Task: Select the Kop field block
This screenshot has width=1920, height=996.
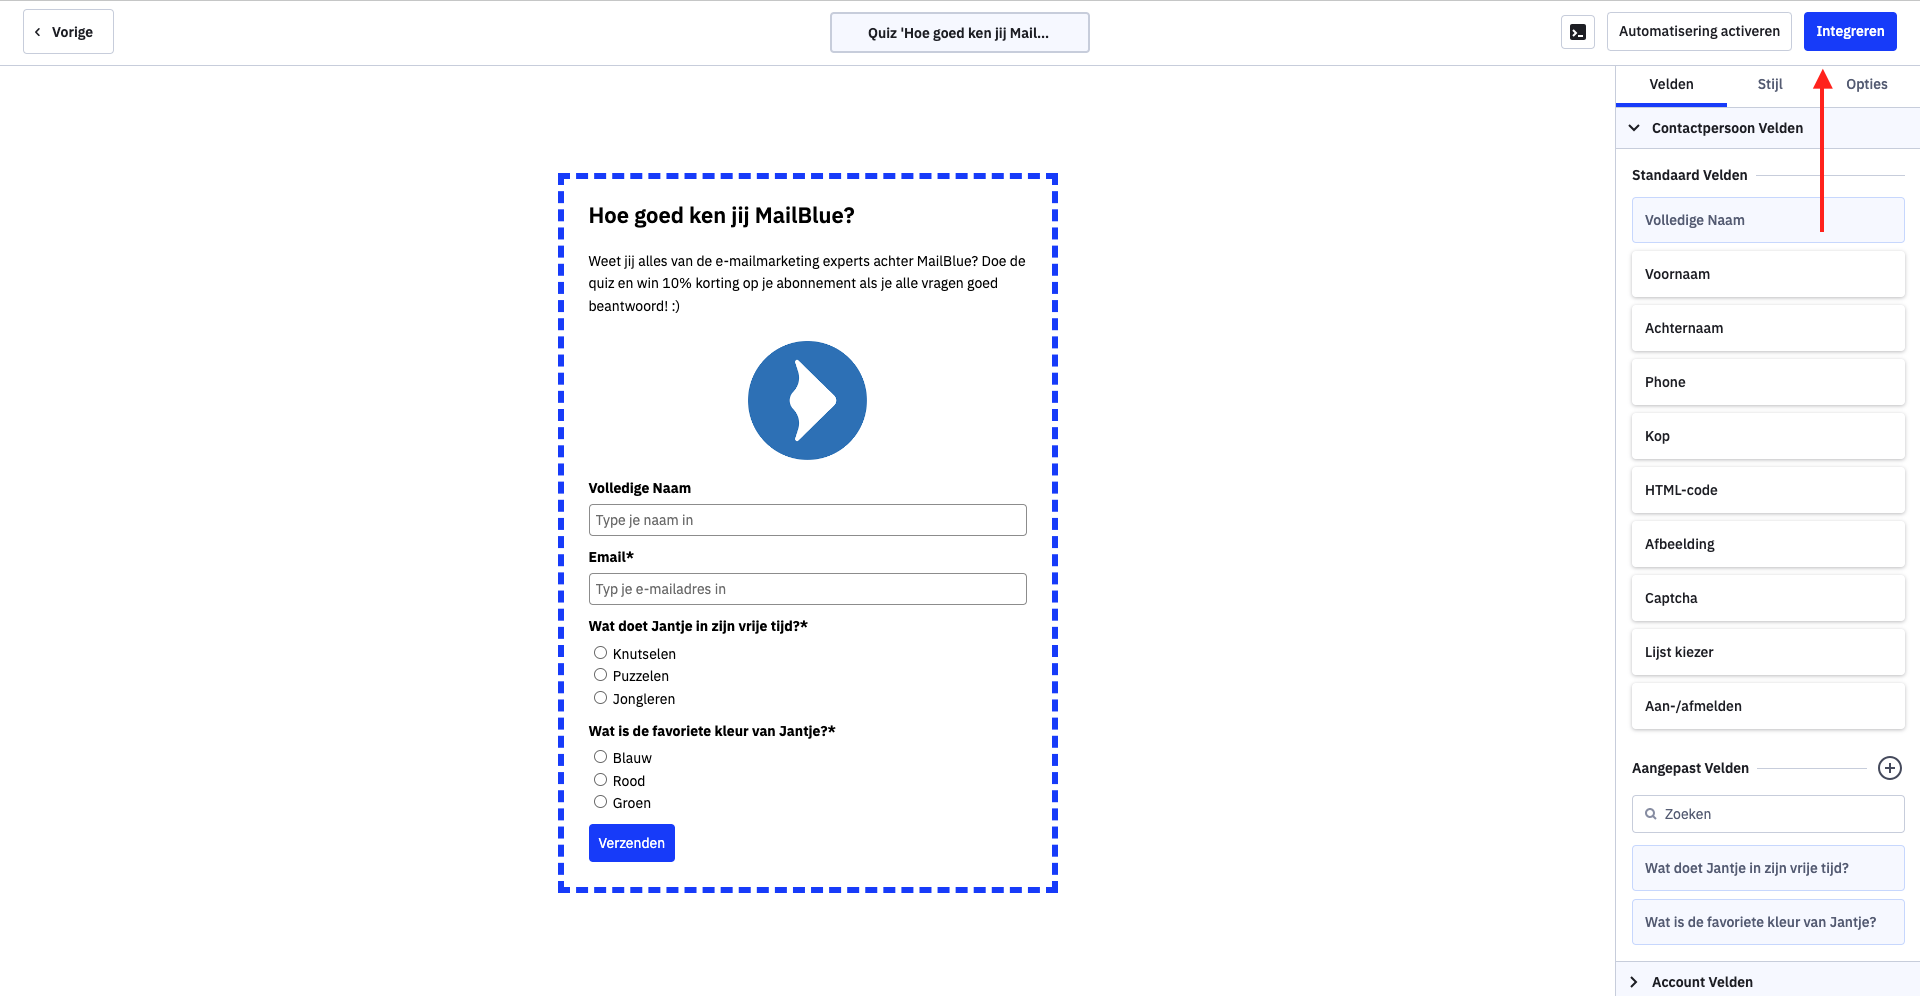Action: [x=1768, y=436]
